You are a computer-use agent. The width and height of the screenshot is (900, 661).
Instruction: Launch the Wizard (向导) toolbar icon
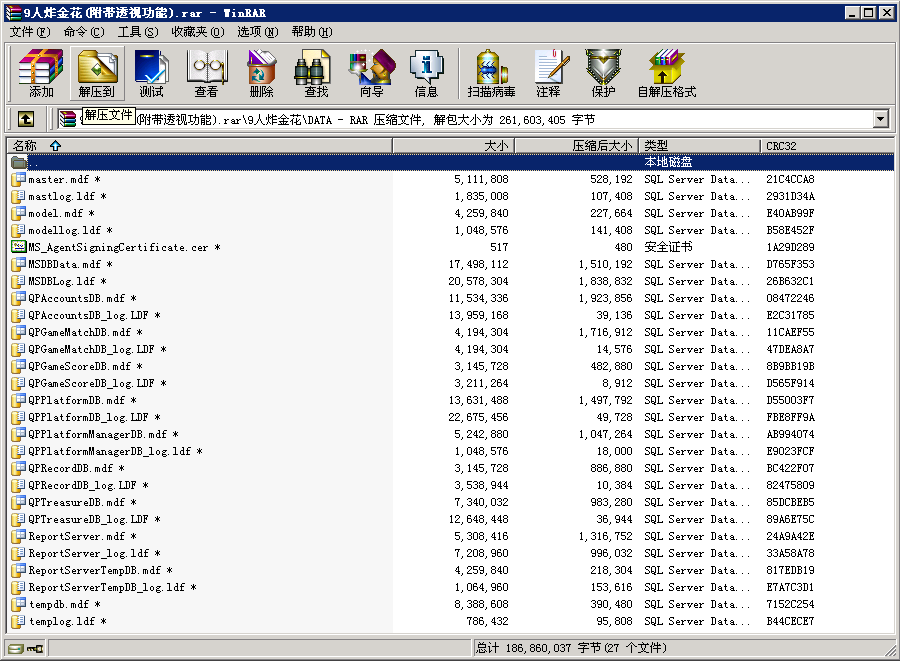click(x=371, y=73)
